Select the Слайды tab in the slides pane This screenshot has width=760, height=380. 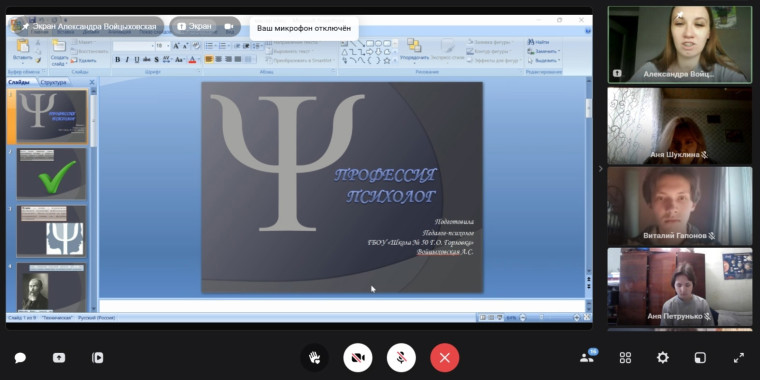(x=19, y=82)
